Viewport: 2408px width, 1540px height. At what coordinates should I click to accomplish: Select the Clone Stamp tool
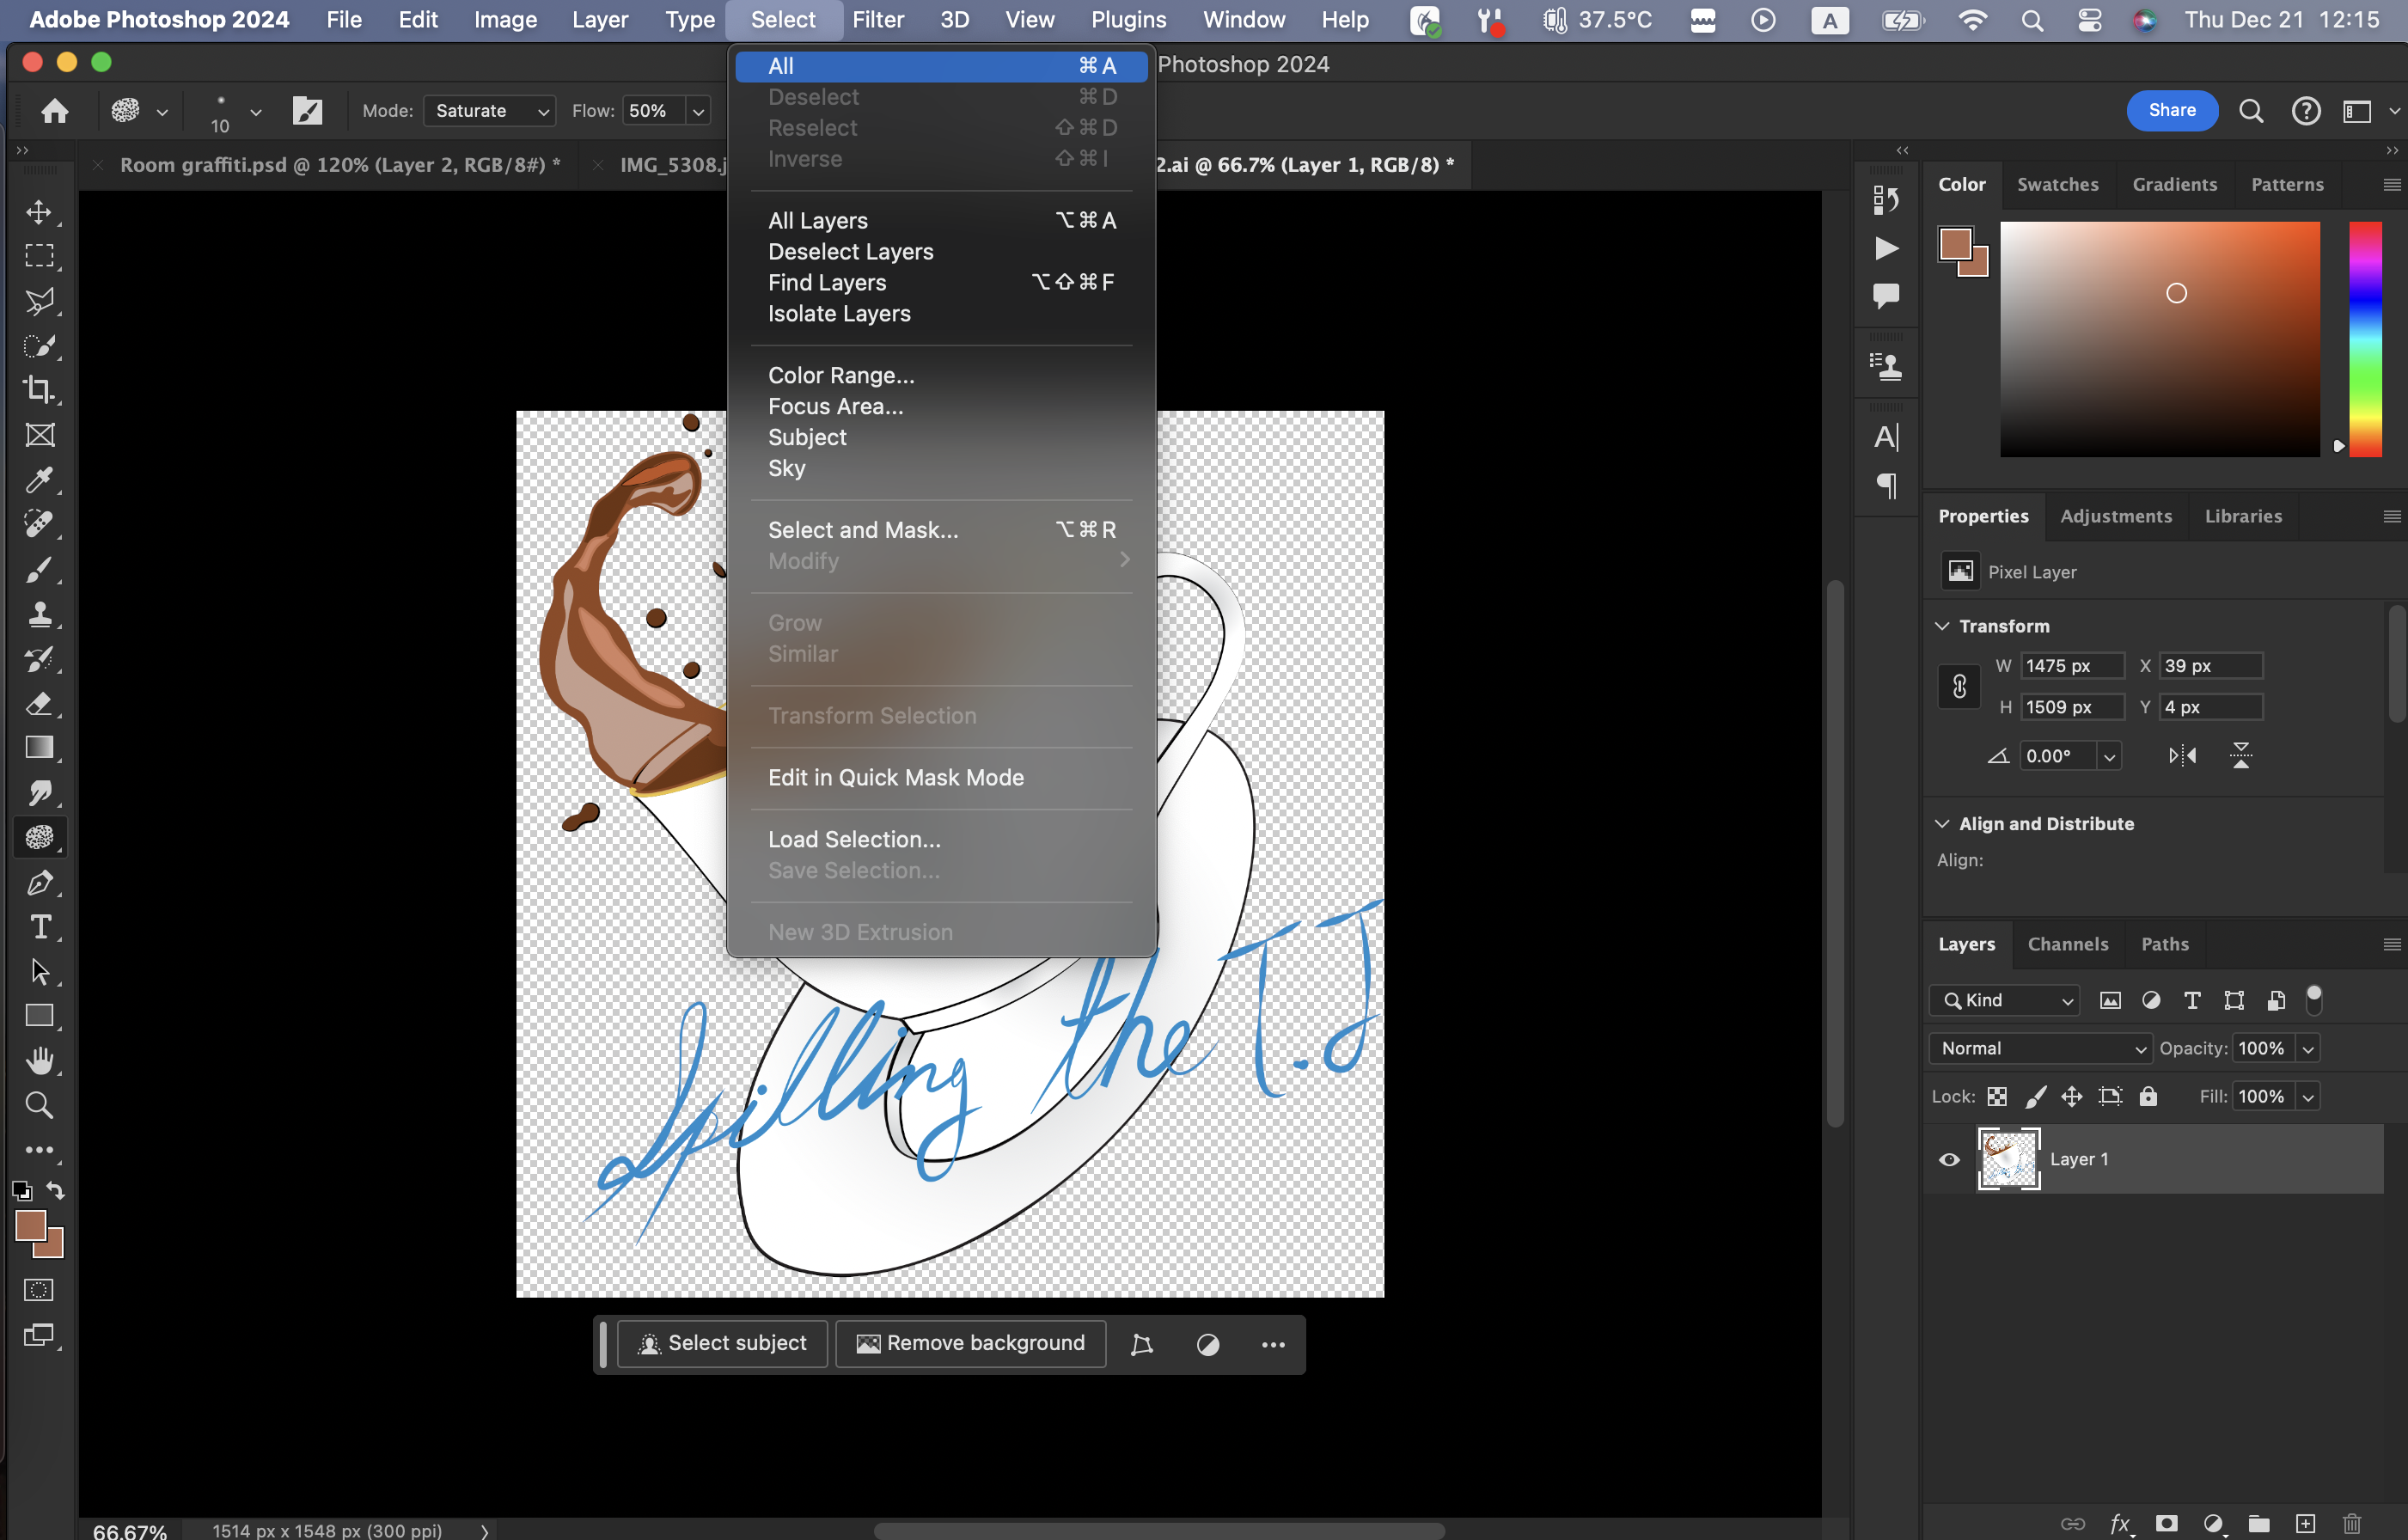(x=39, y=614)
